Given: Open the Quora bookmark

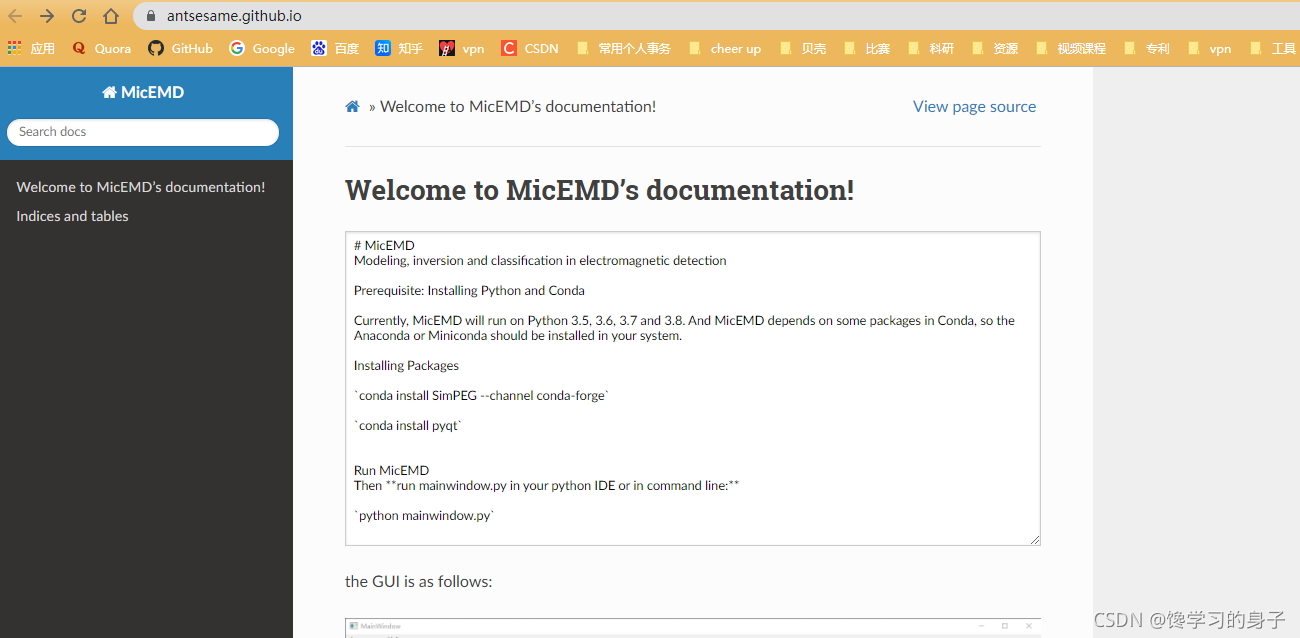Looking at the screenshot, I should (x=101, y=48).
